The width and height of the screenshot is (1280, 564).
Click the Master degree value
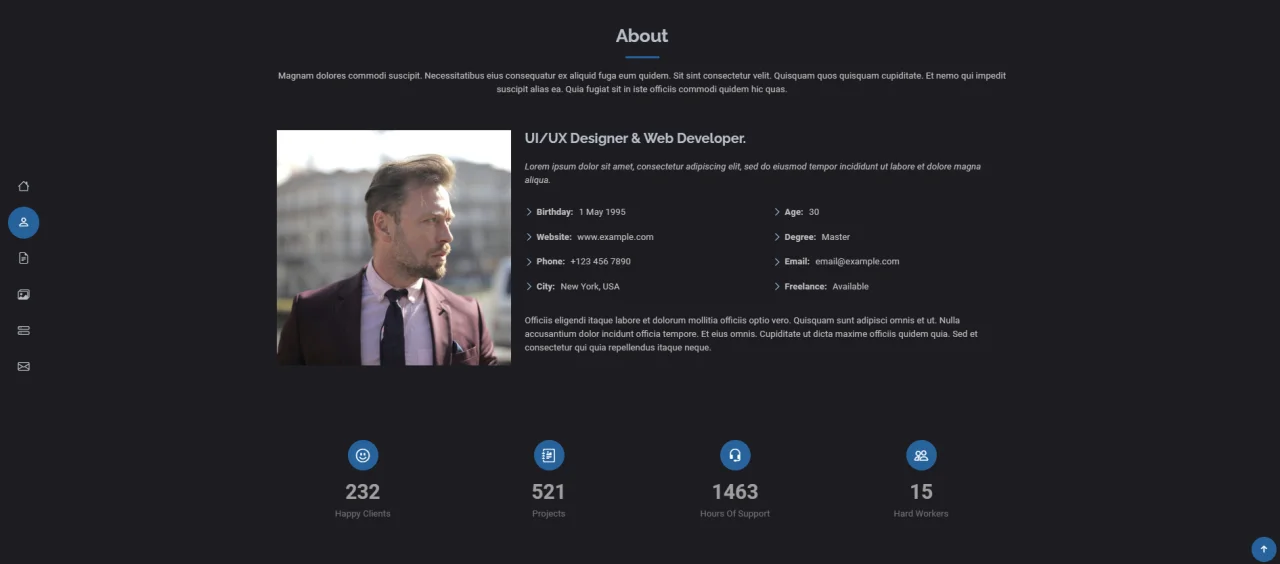pos(835,237)
